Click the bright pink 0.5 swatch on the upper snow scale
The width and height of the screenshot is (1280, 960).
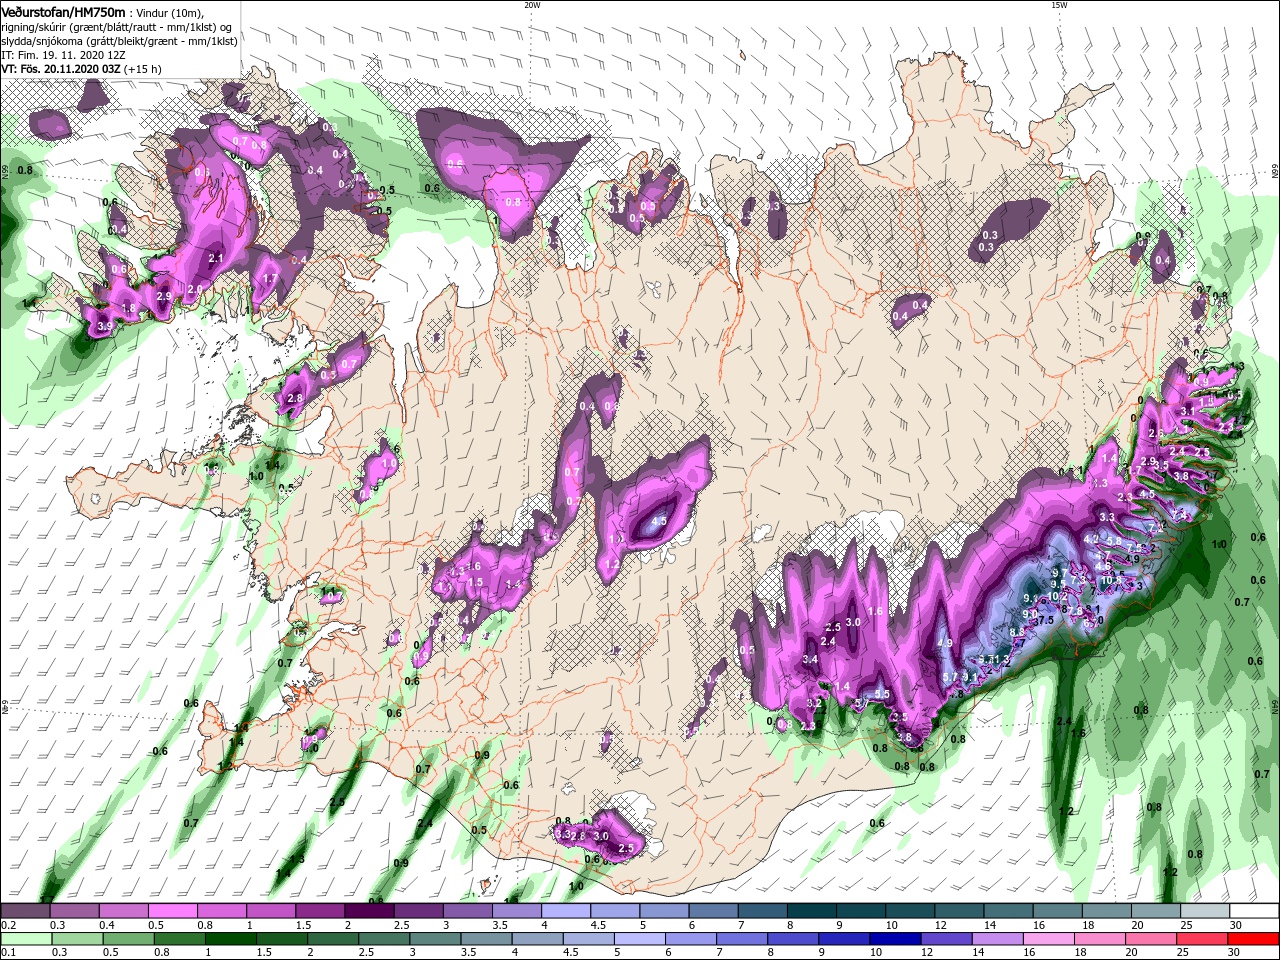click(172, 911)
